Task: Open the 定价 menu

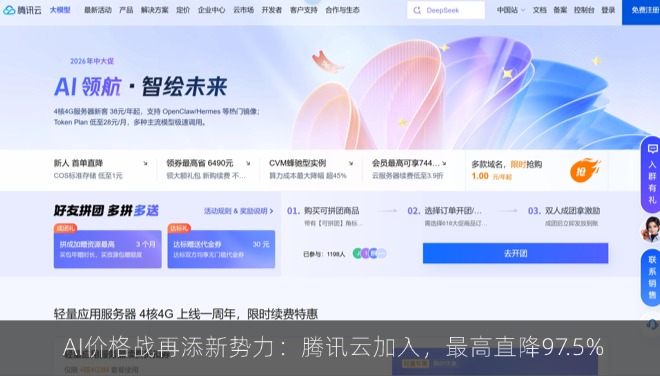Action: tap(183, 10)
